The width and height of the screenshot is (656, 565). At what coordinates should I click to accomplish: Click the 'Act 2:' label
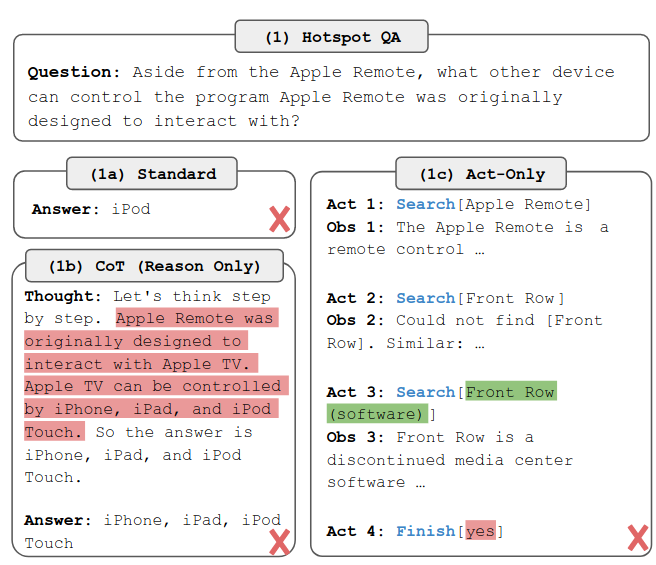355,298
